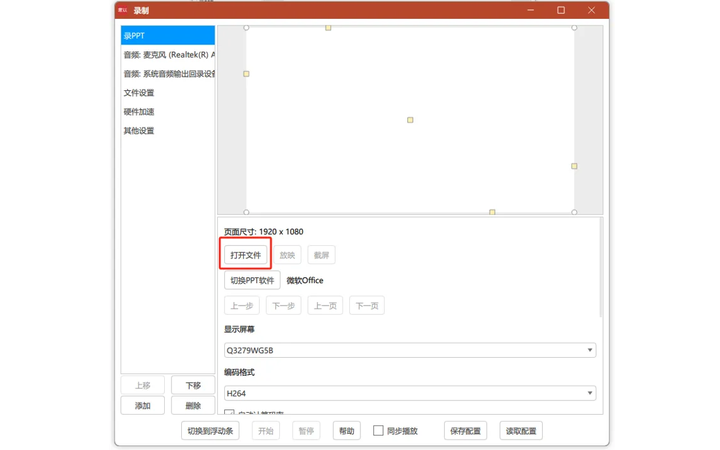This screenshot has width=720, height=450.
Task: Open 其他设置 in the sidebar
Action: click(168, 131)
